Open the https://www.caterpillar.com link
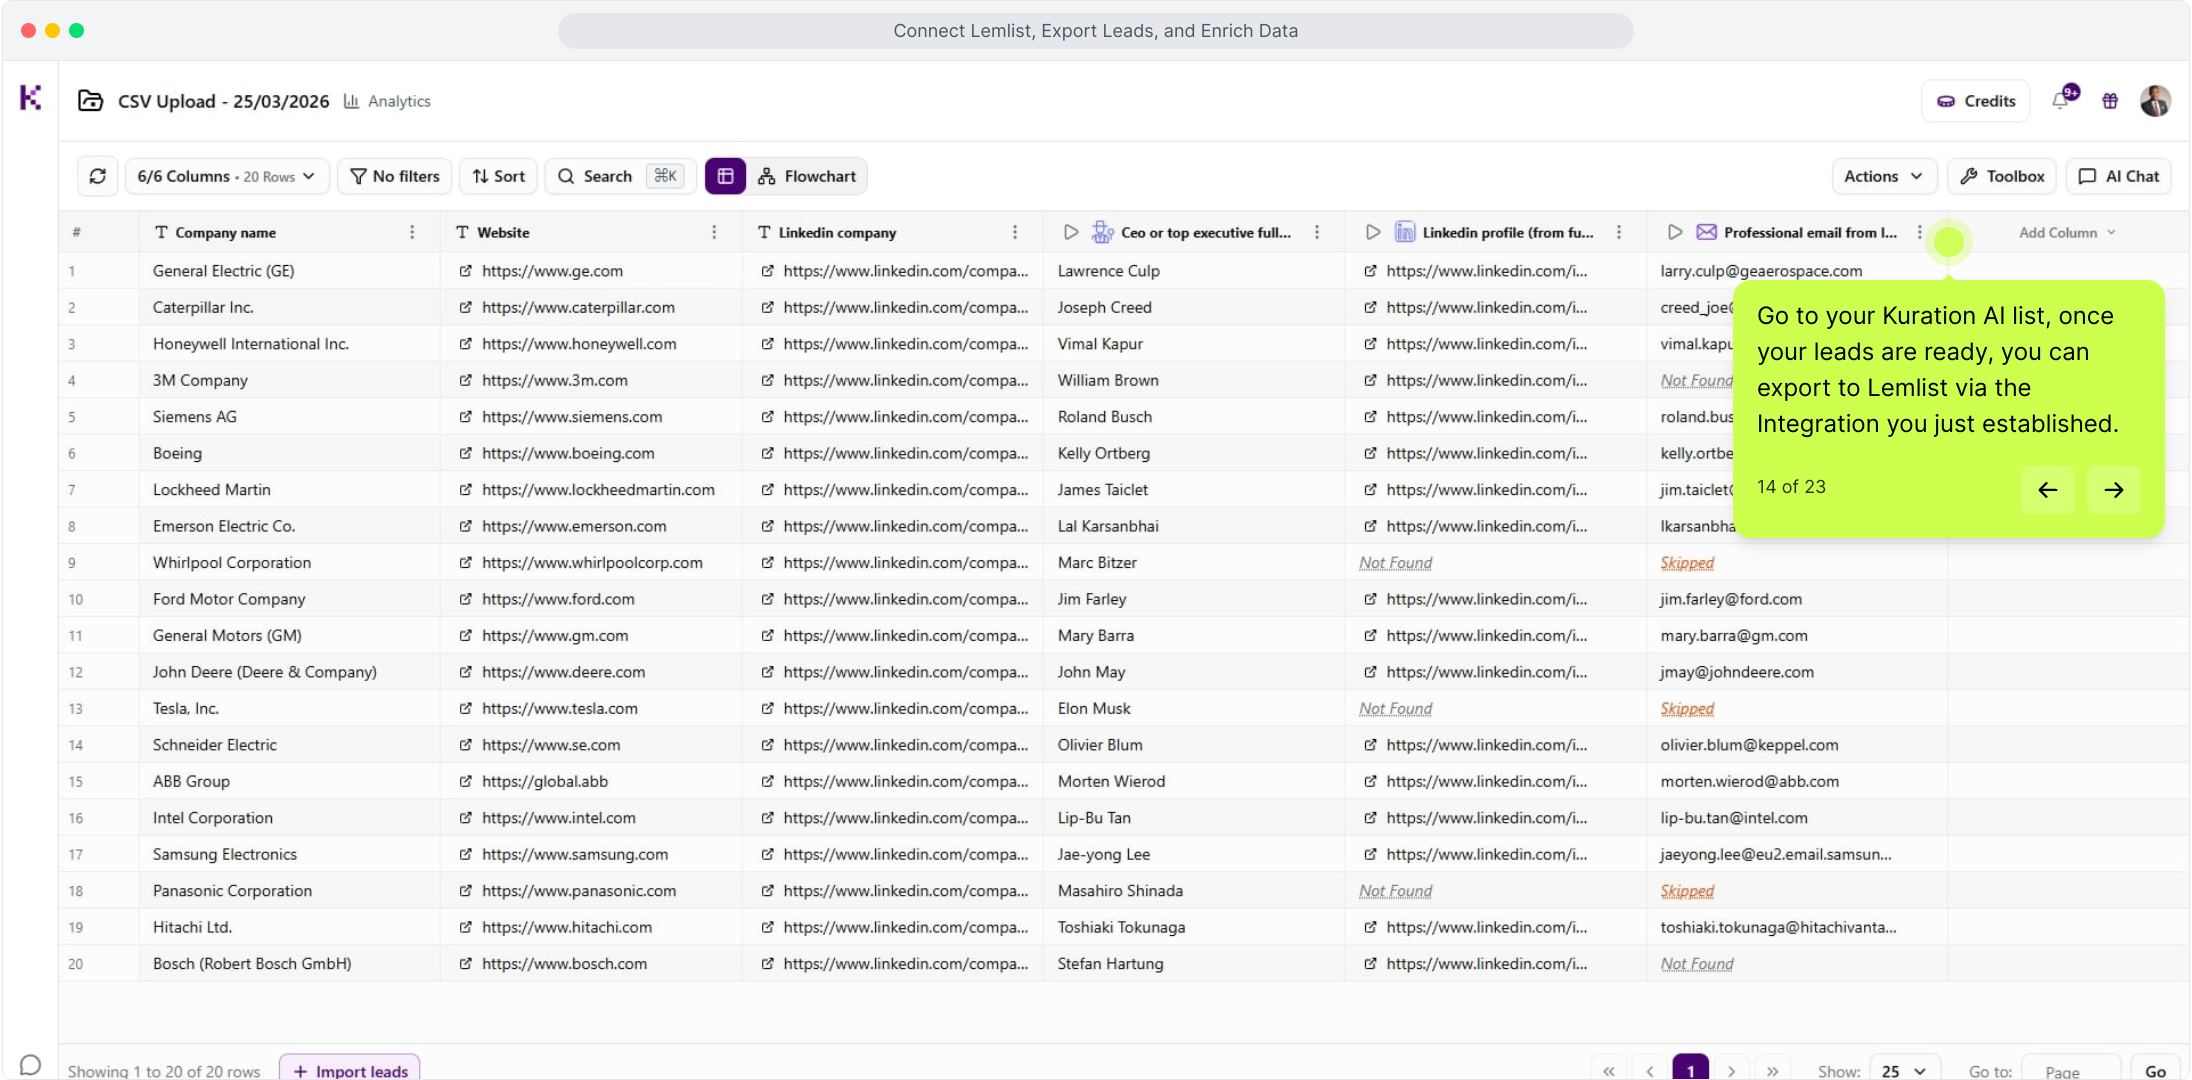 578,308
